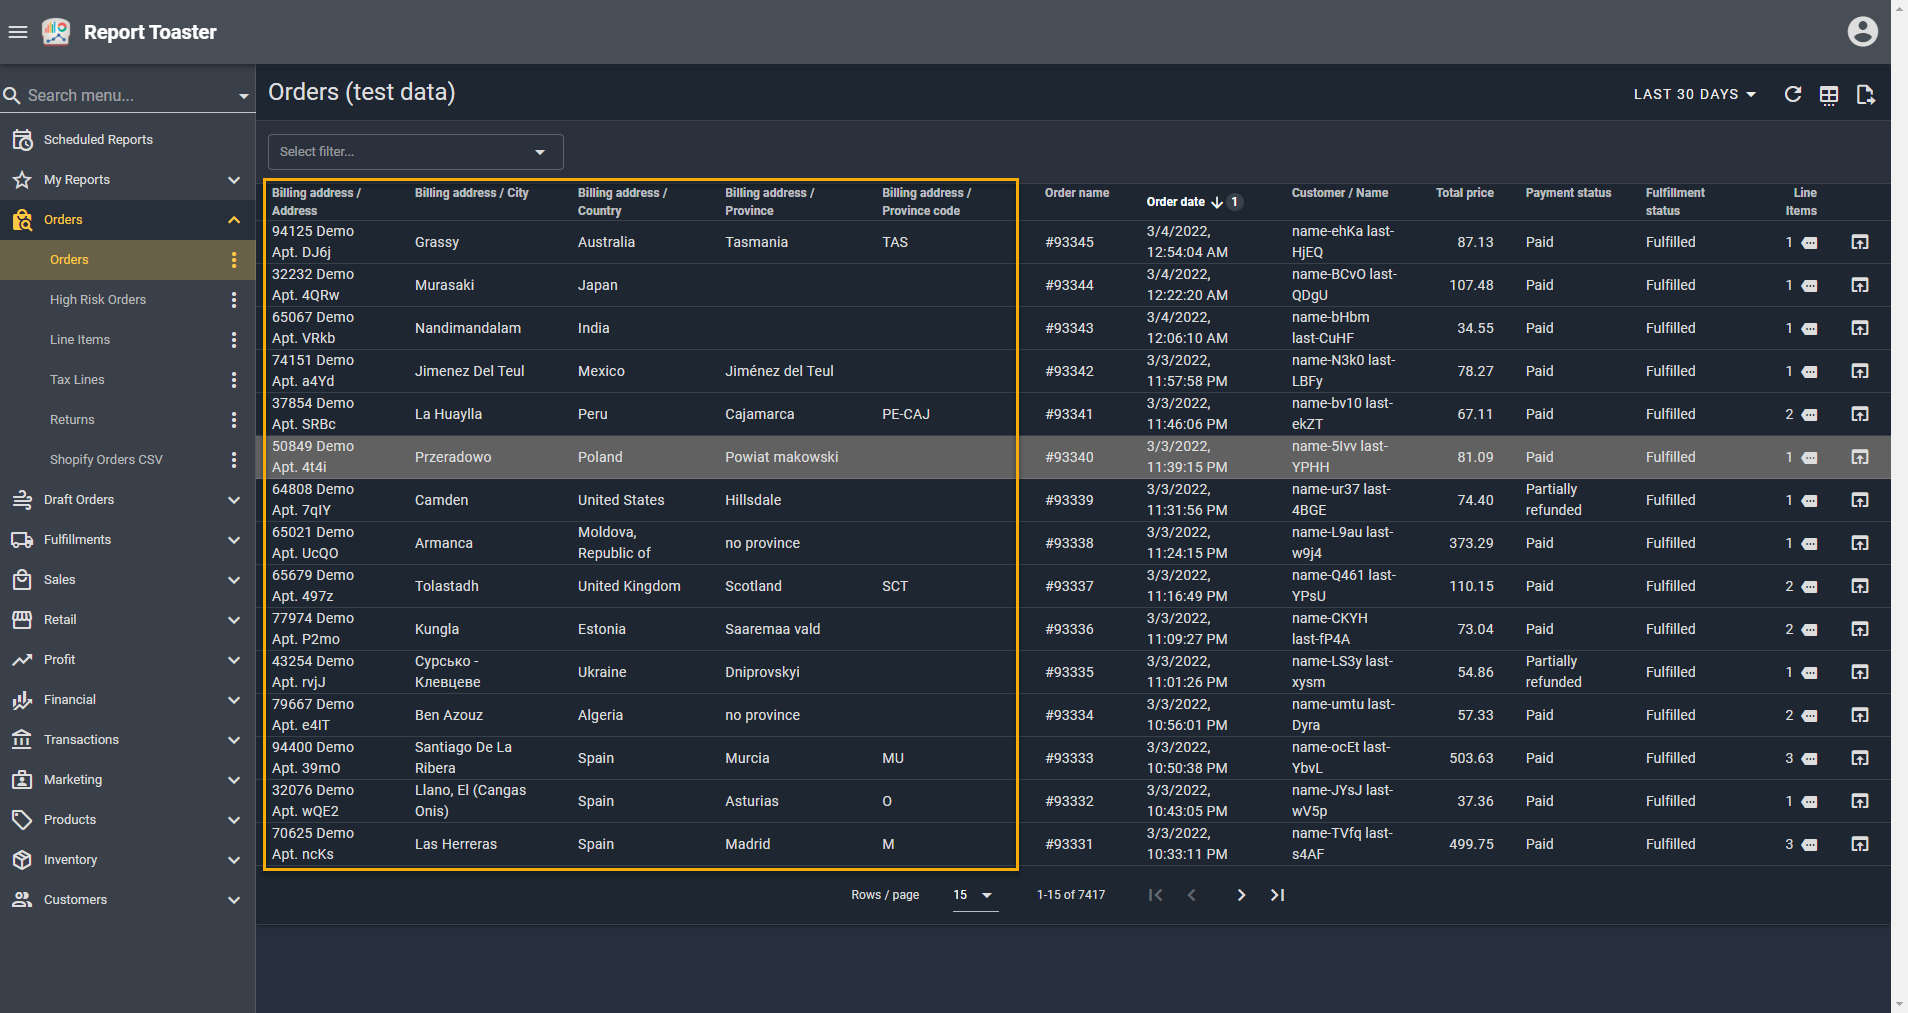Viewport: 1908px width, 1013px height.
Task: Select Shopify Orders CSV report
Action: [106, 460]
